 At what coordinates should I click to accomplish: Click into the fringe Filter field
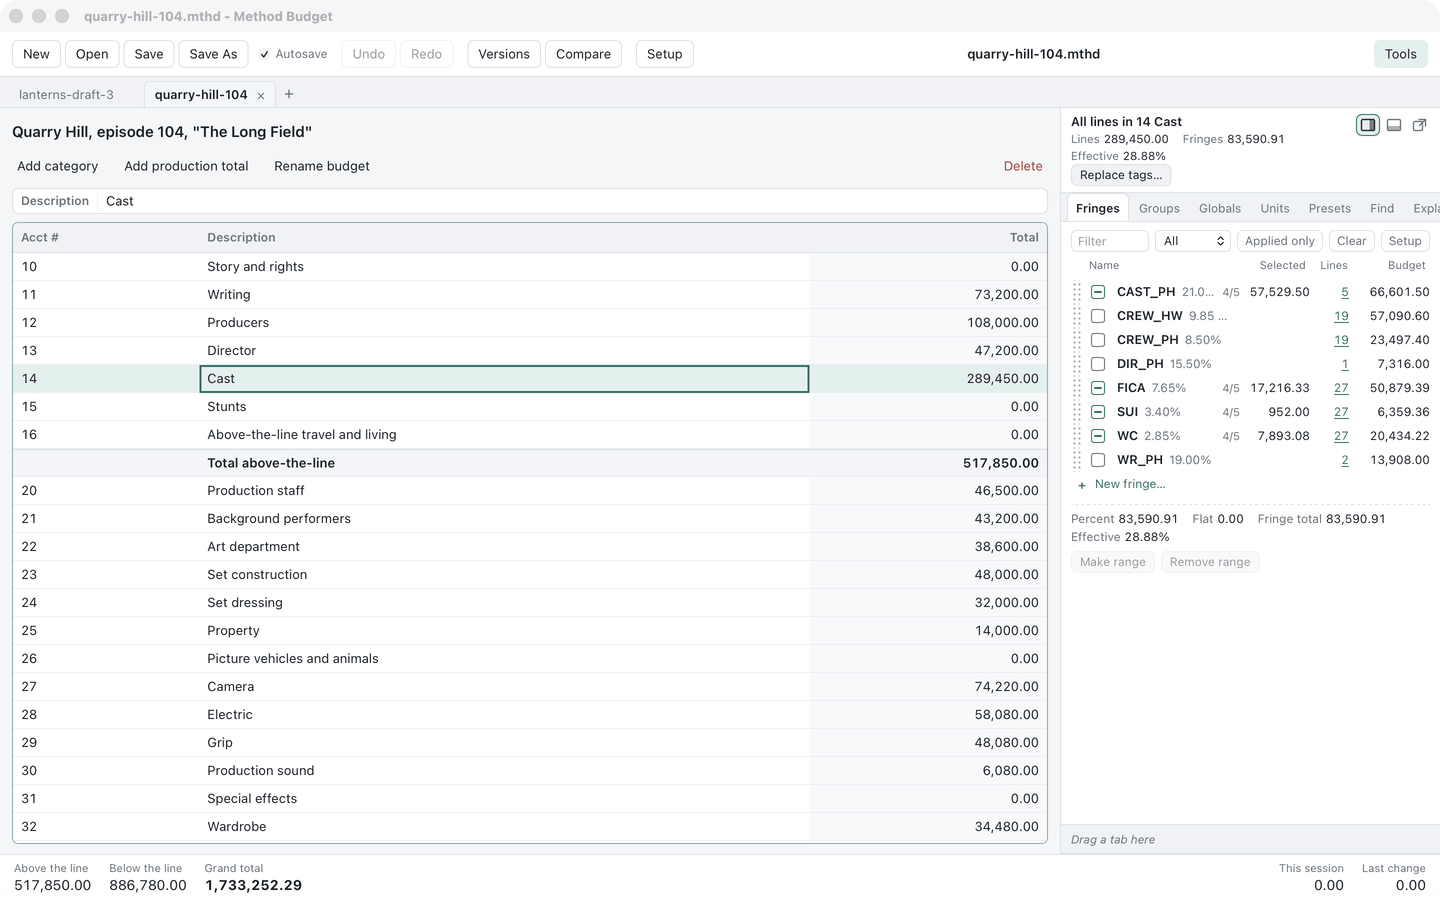tap(1110, 241)
